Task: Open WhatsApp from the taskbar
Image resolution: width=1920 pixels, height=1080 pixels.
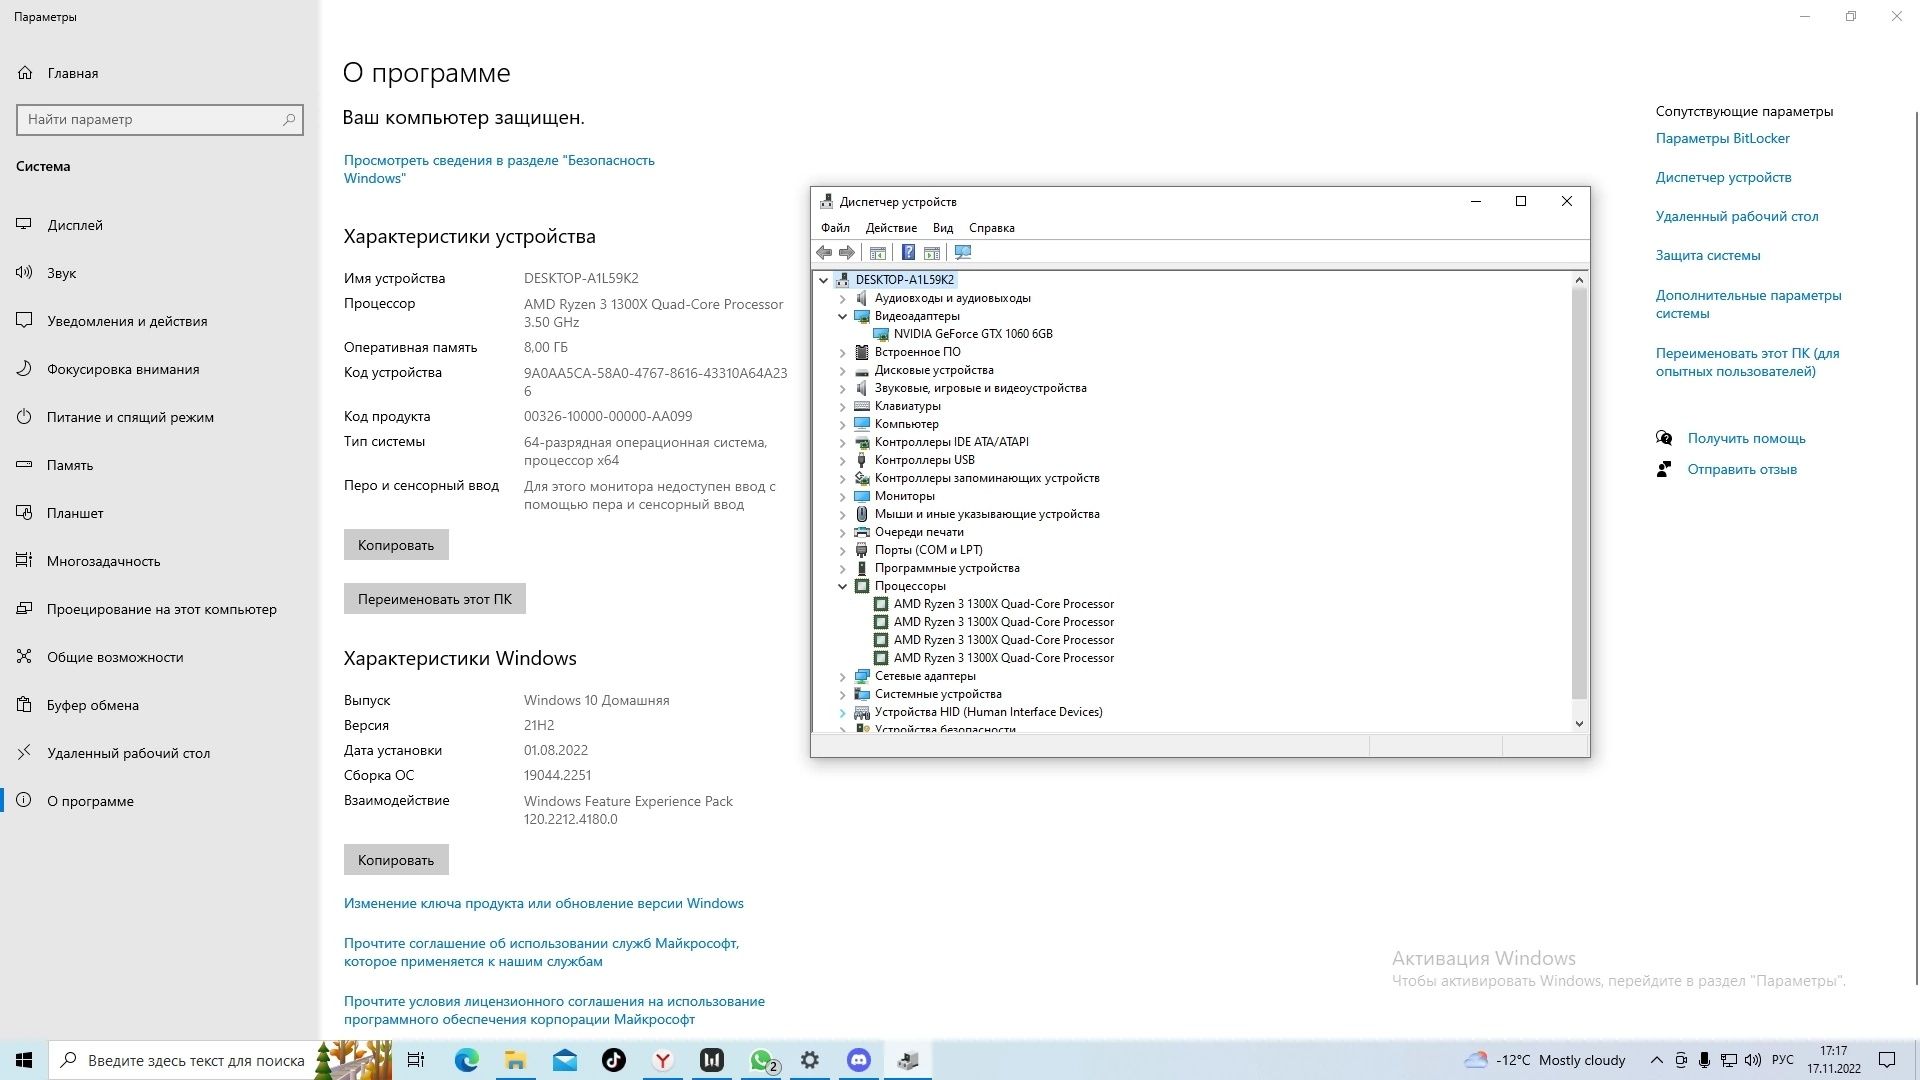Action: 762,1060
